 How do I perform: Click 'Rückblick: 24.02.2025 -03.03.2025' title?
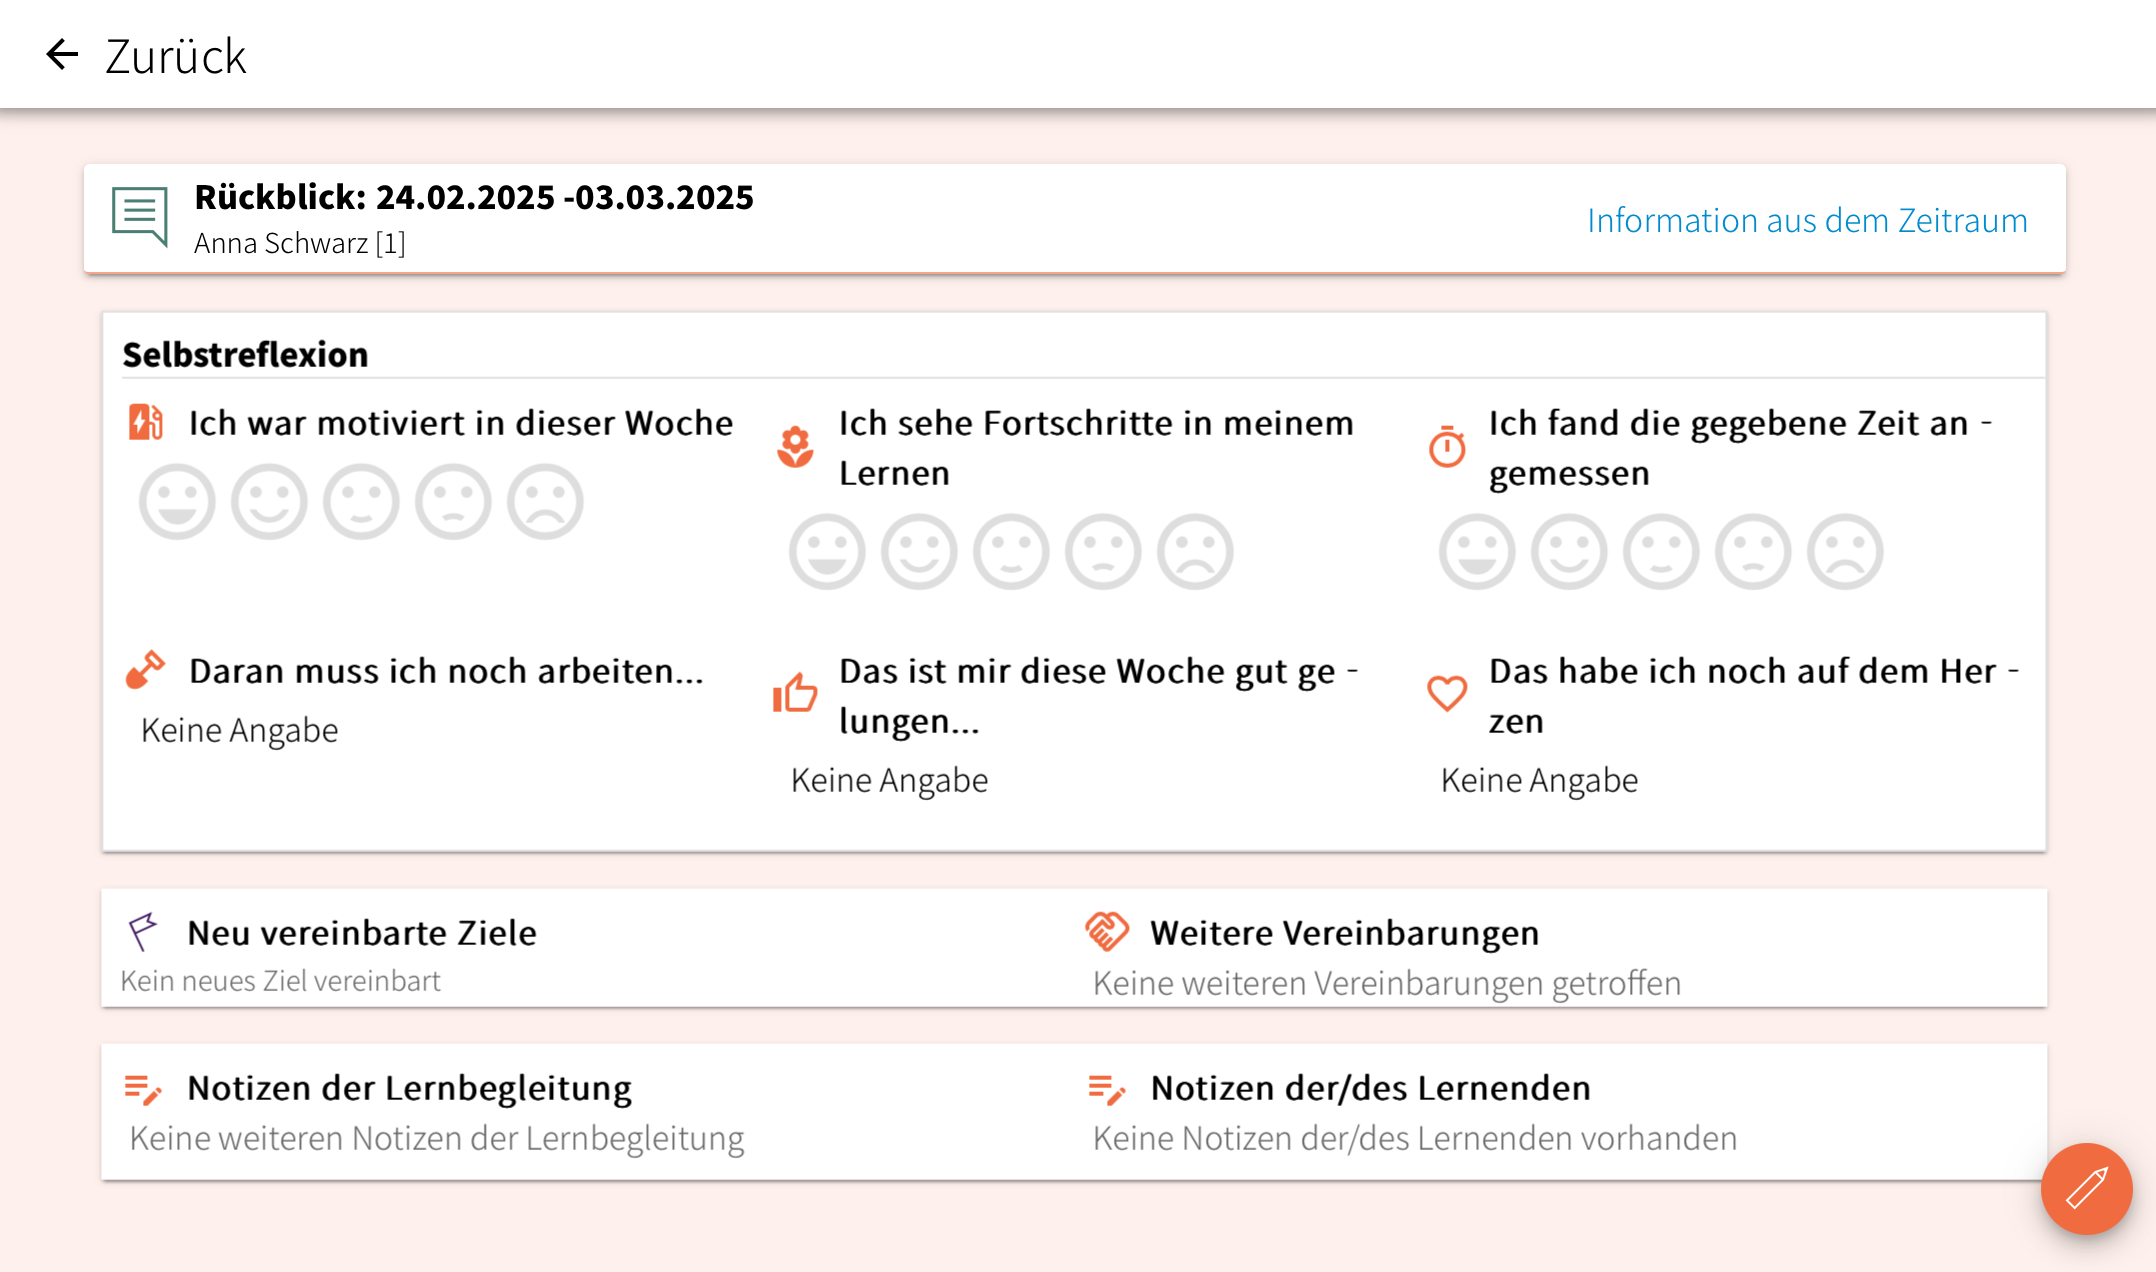pos(474,197)
